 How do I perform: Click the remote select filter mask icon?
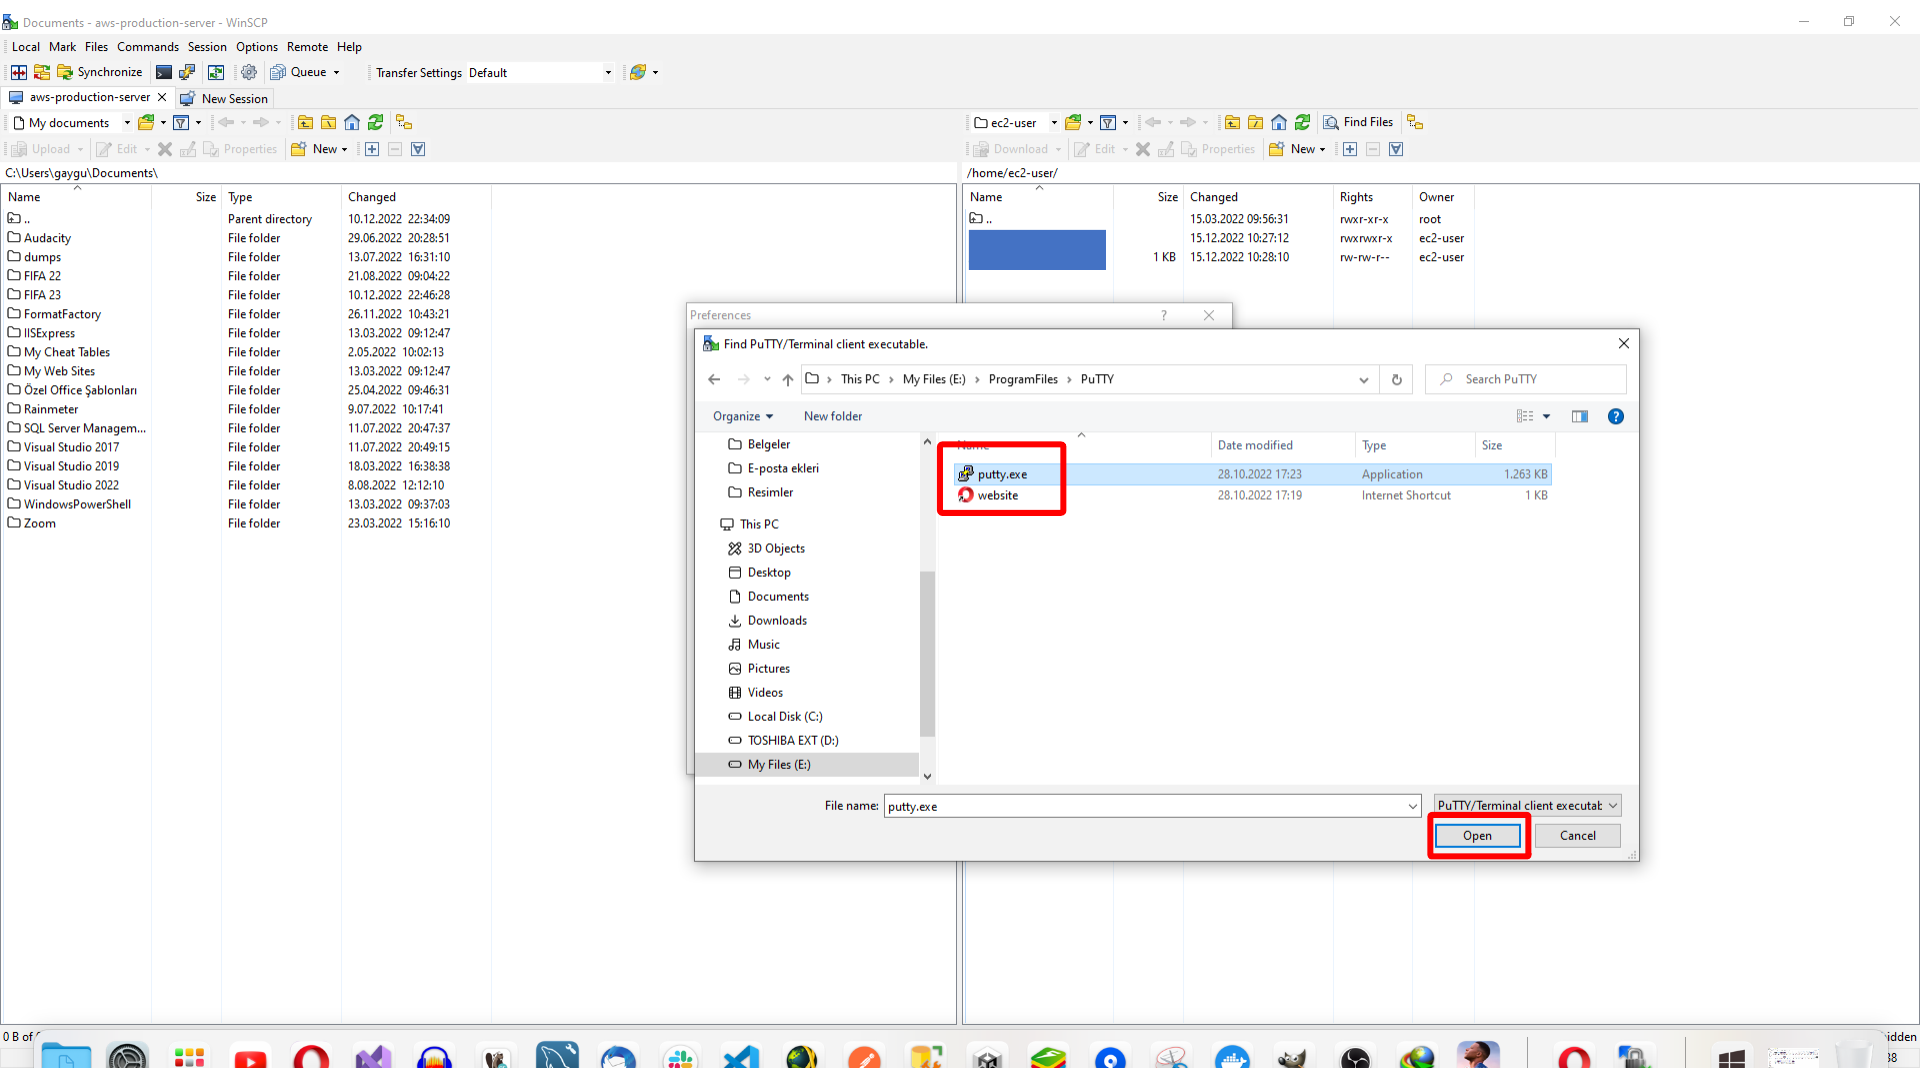1396,149
